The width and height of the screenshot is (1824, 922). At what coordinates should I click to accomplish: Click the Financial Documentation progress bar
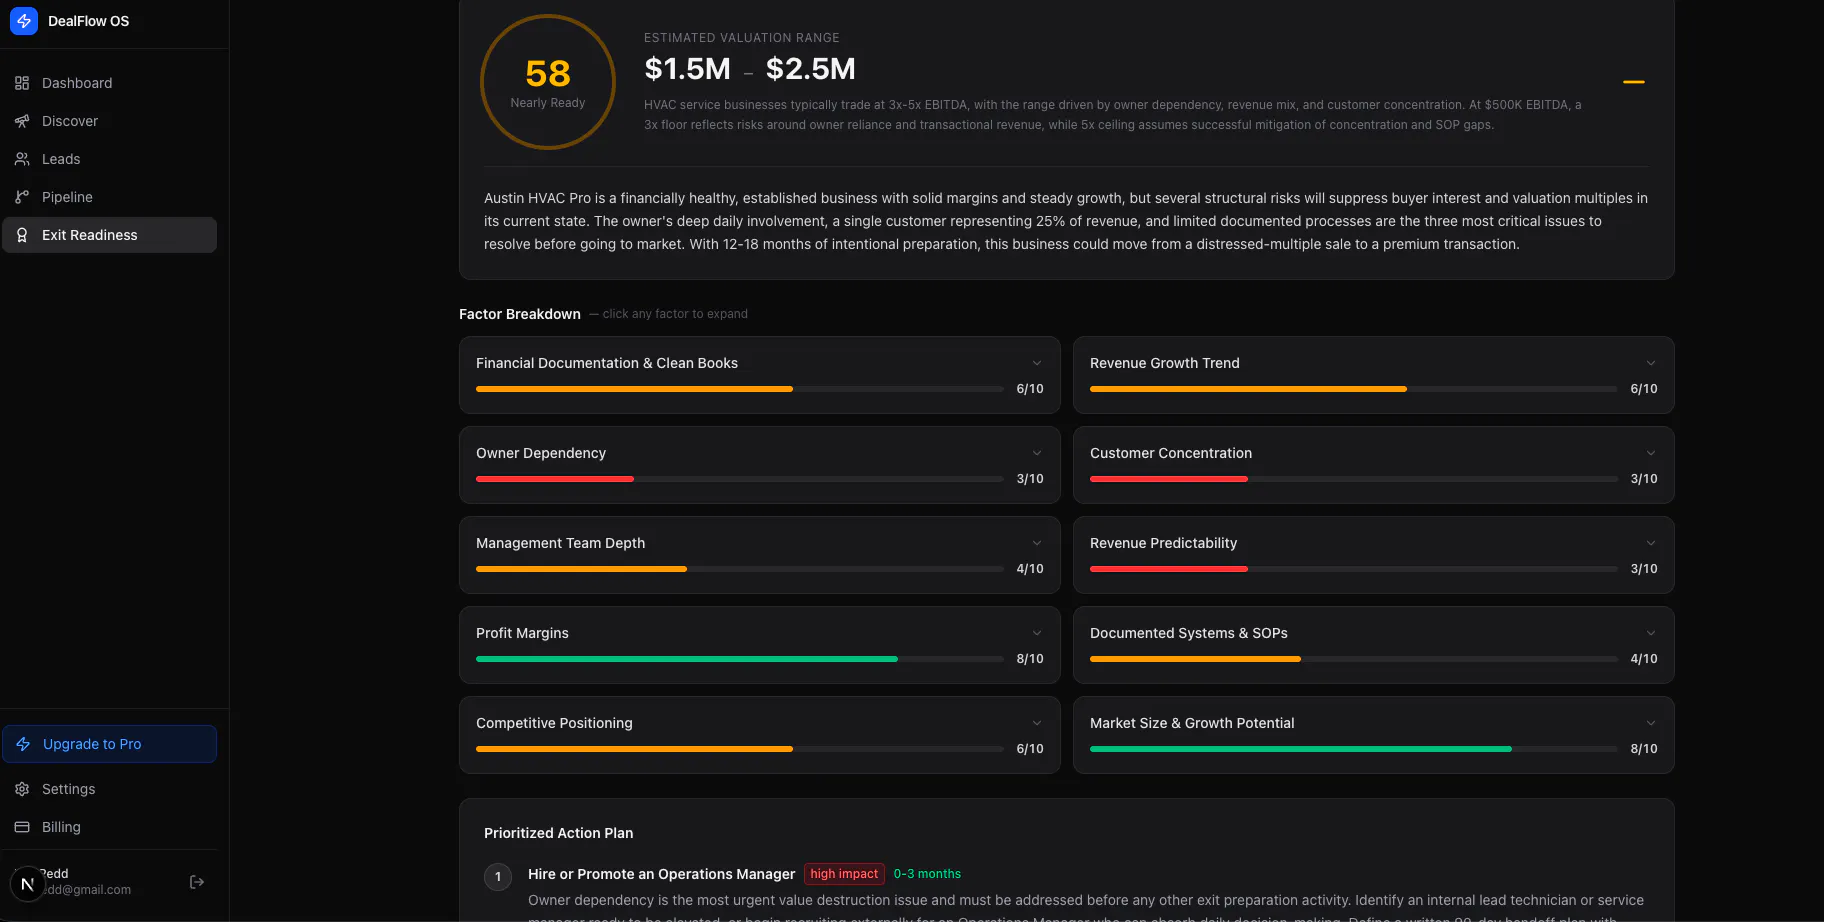click(740, 389)
